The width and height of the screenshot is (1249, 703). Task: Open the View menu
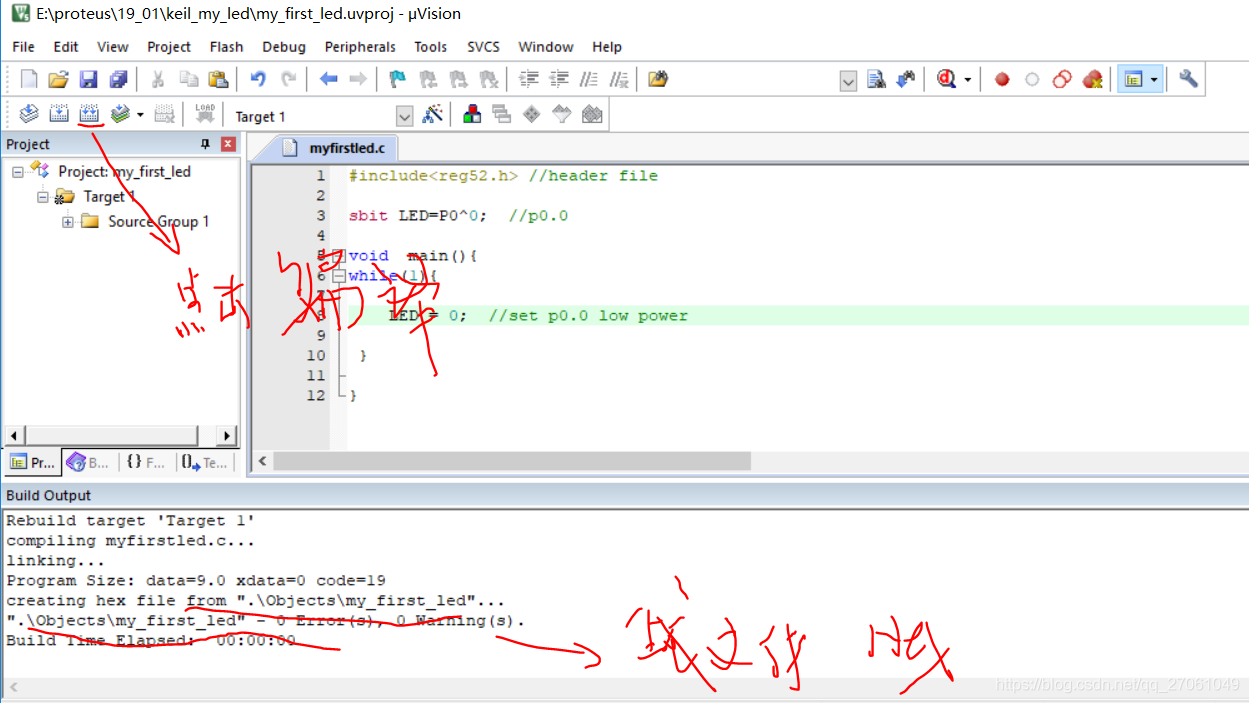coord(113,47)
